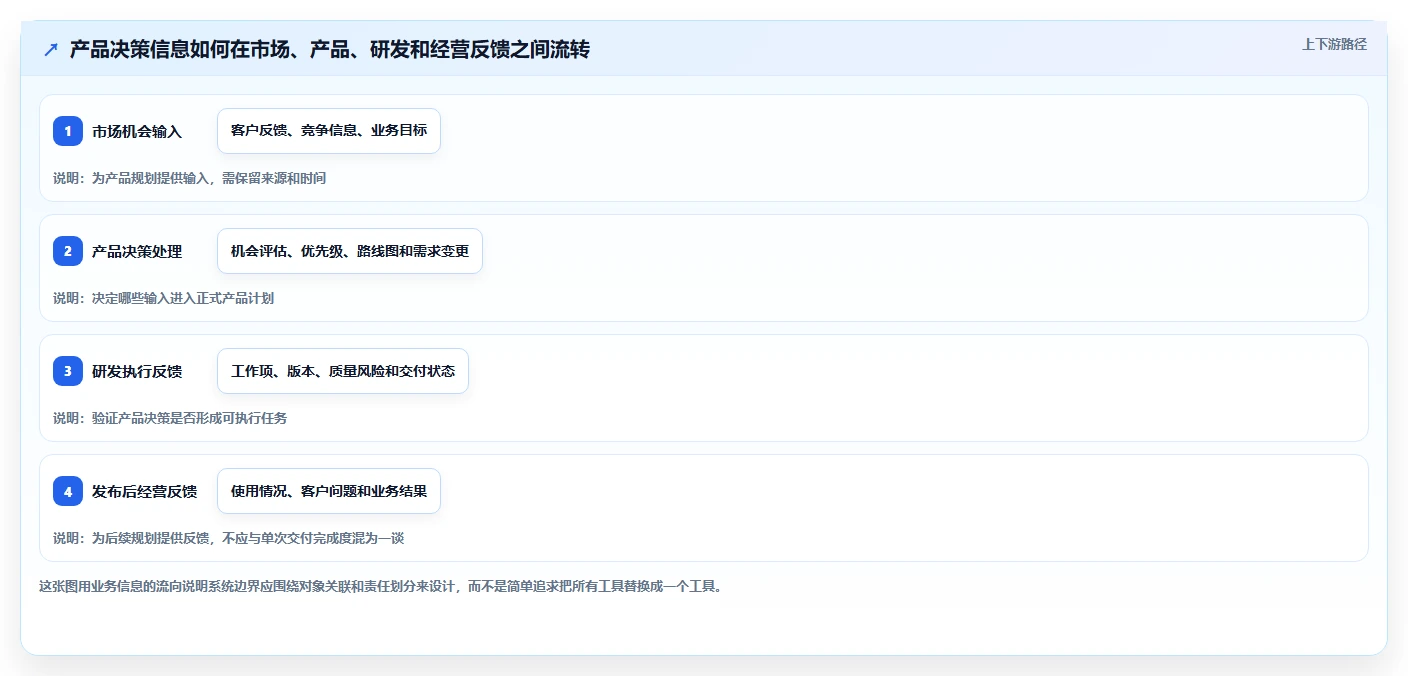This screenshot has width=1408, height=676.
Task: Click the 上下游路径 label
Action: 1334,44
